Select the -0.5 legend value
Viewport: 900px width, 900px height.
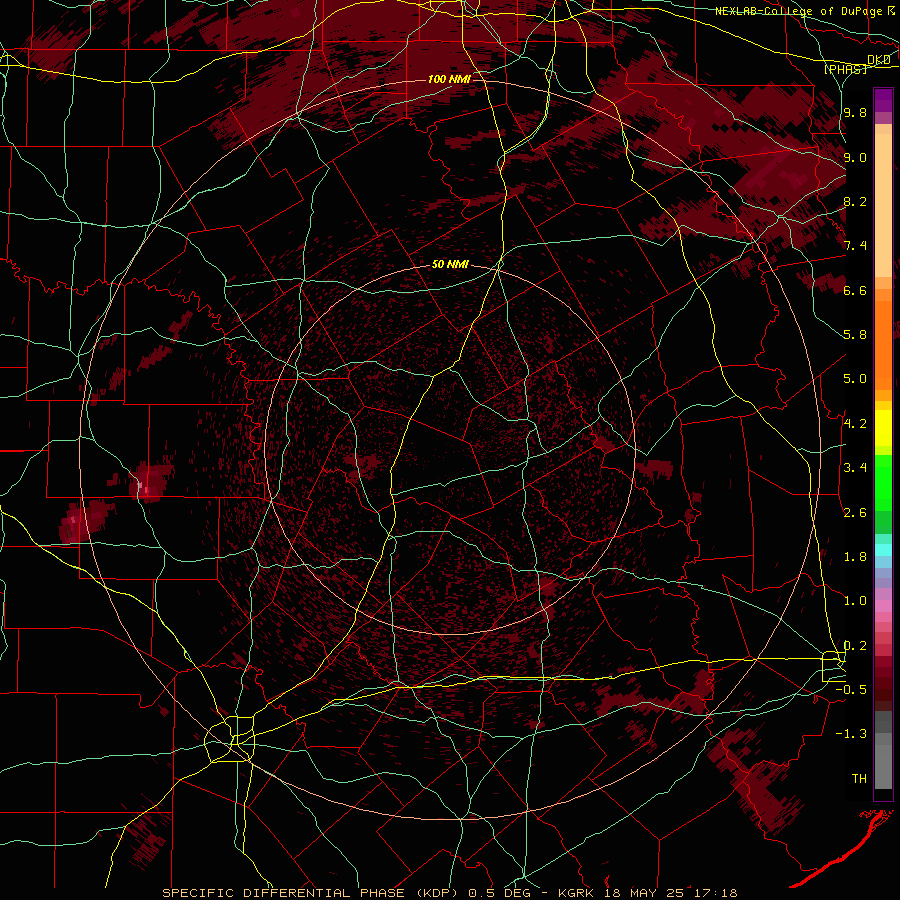pos(851,690)
